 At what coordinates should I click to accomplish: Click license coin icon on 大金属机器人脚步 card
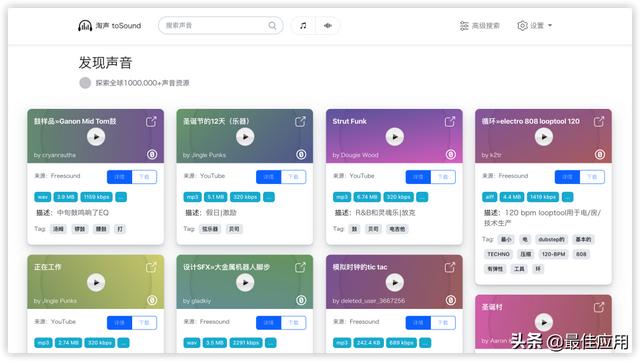[301, 301]
